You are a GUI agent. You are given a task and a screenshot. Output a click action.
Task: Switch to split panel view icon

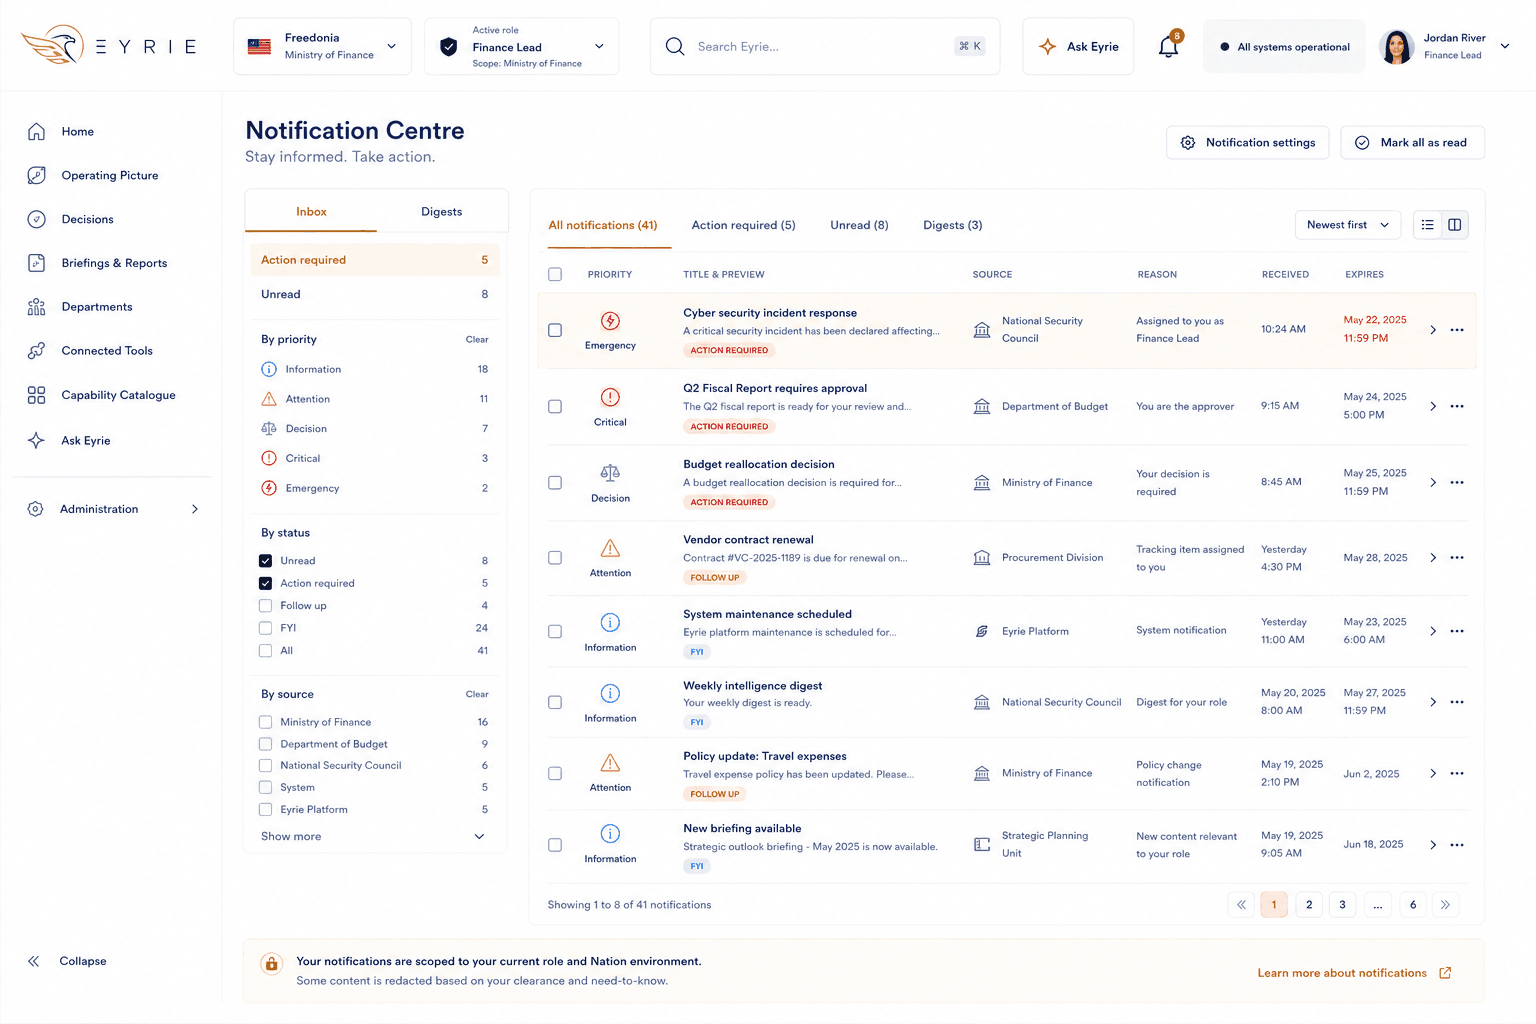pos(1455,225)
